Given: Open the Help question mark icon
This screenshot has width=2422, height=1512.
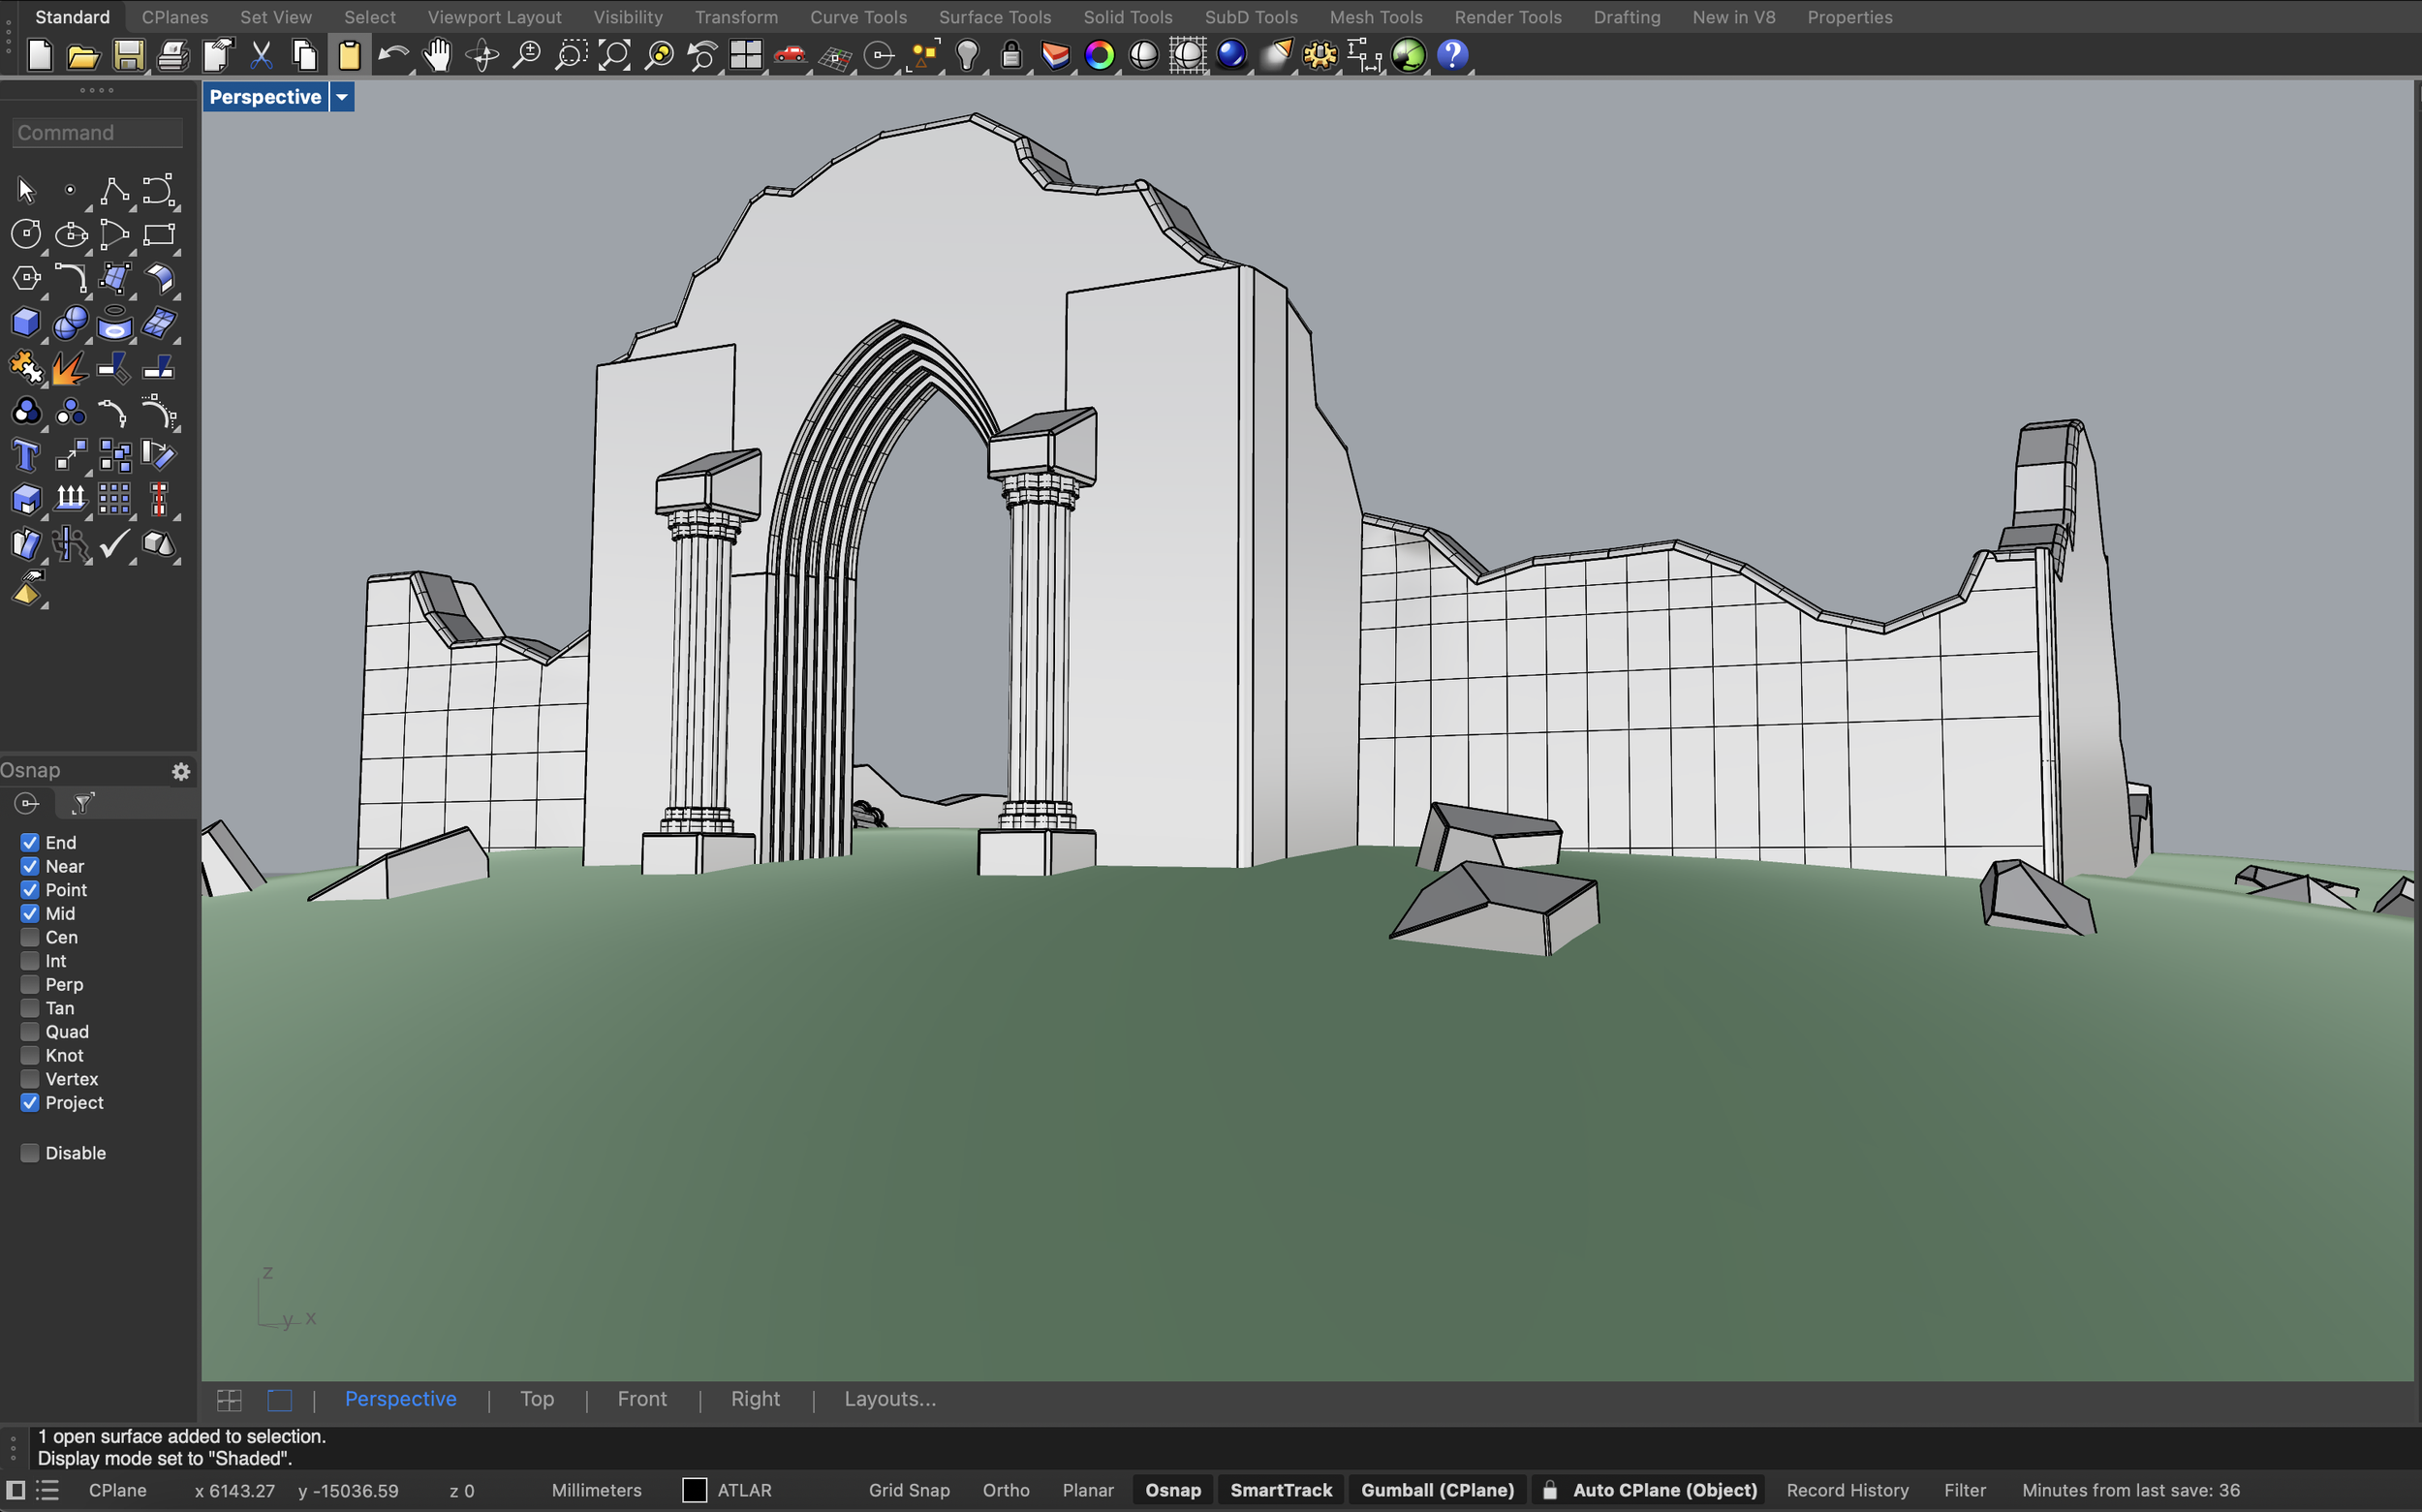Looking at the screenshot, I should pos(1452,55).
